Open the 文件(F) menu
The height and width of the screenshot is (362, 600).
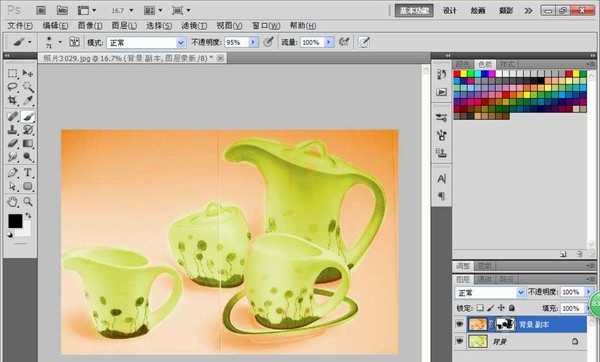click(20, 26)
